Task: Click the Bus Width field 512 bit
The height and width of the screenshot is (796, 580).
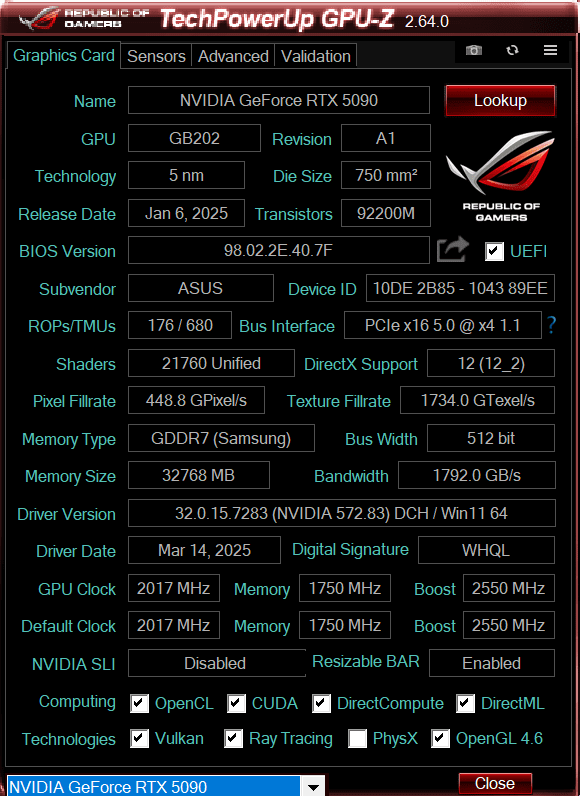Action: point(491,438)
